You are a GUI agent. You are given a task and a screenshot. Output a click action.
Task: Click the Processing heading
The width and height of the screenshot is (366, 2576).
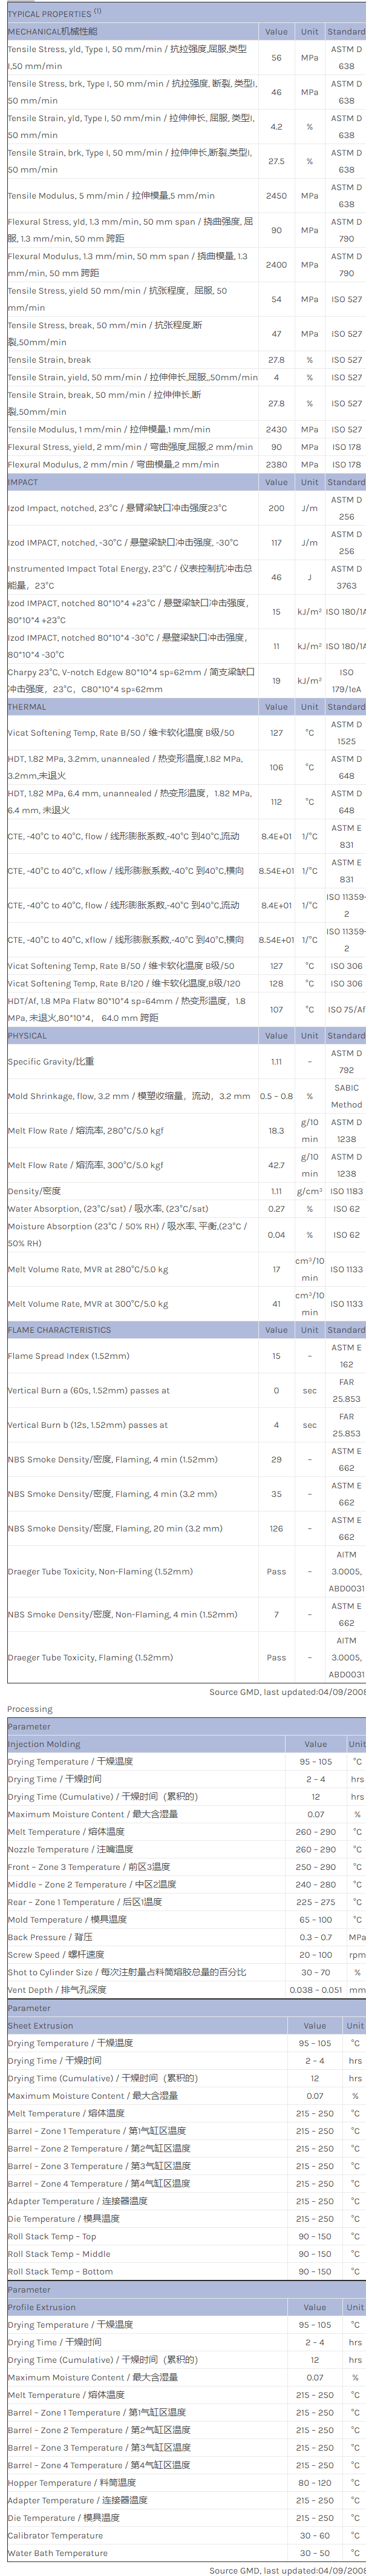[x=30, y=1709]
